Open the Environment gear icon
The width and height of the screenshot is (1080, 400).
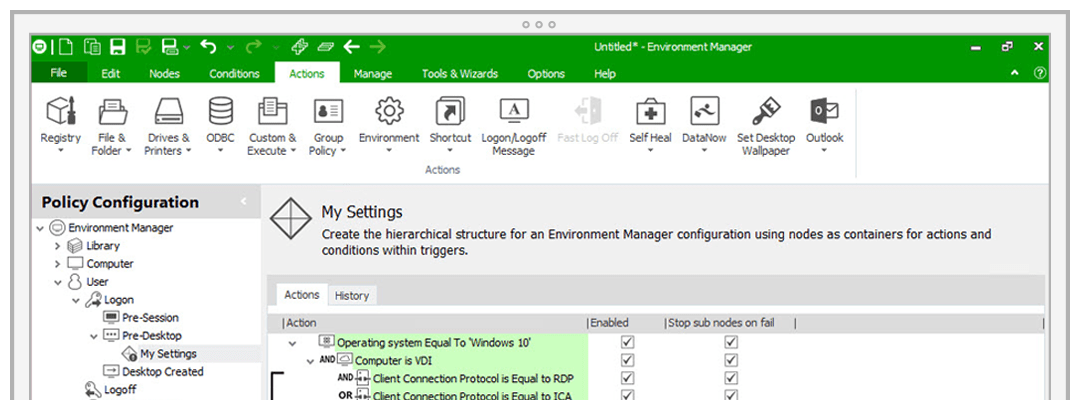coord(389,112)
